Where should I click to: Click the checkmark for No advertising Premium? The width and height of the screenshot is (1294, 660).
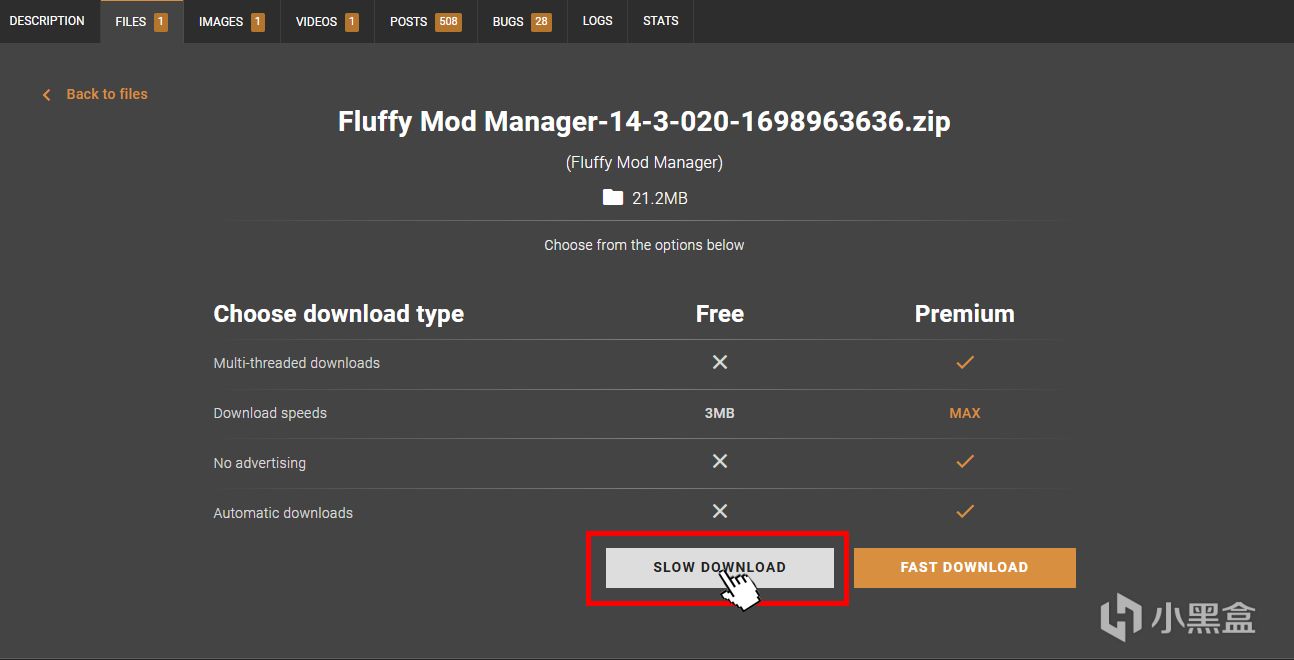pos(965,461)
